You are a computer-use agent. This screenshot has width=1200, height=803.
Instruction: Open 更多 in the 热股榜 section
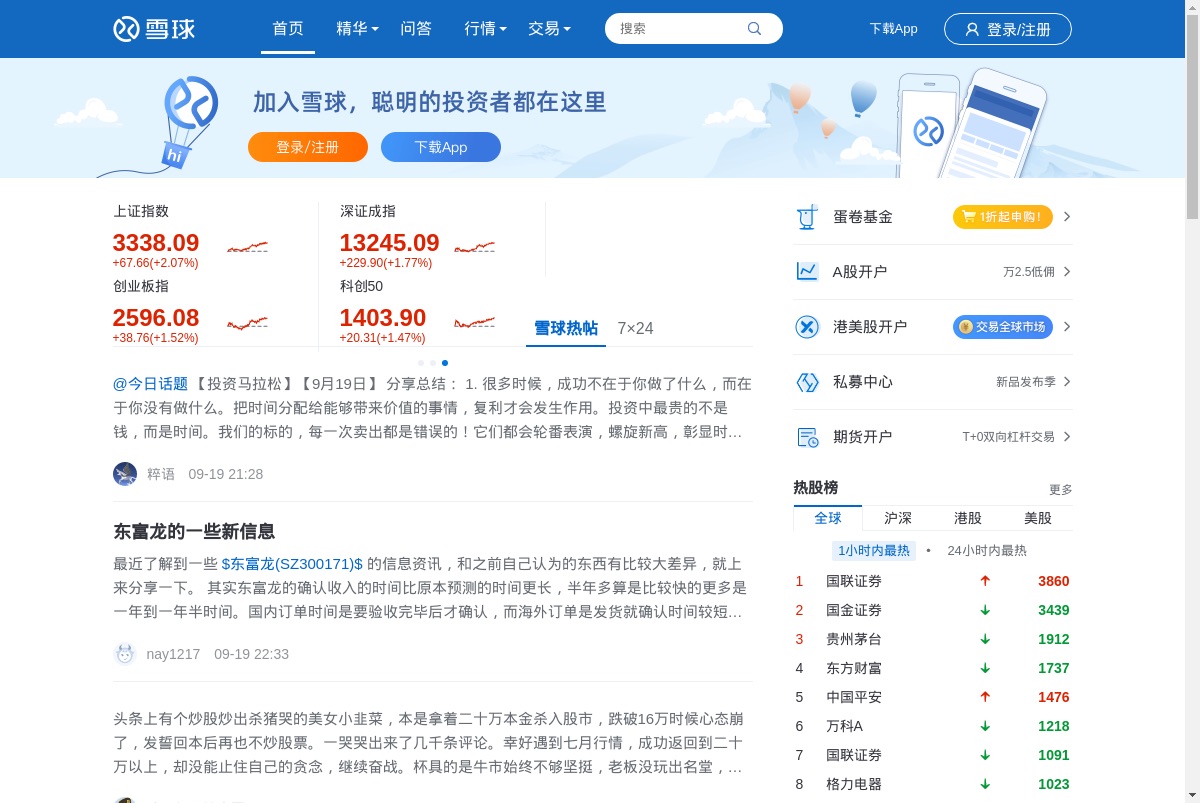(x=1060, y=490)
